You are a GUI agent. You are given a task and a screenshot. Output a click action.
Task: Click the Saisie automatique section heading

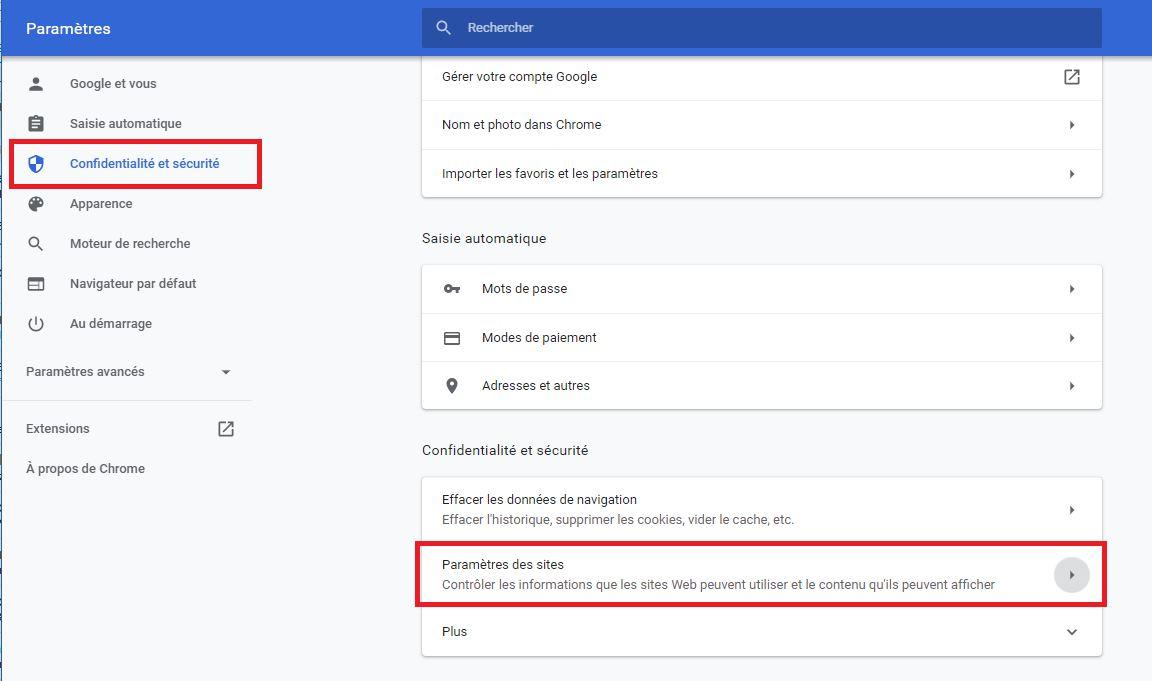click(484, 238)
